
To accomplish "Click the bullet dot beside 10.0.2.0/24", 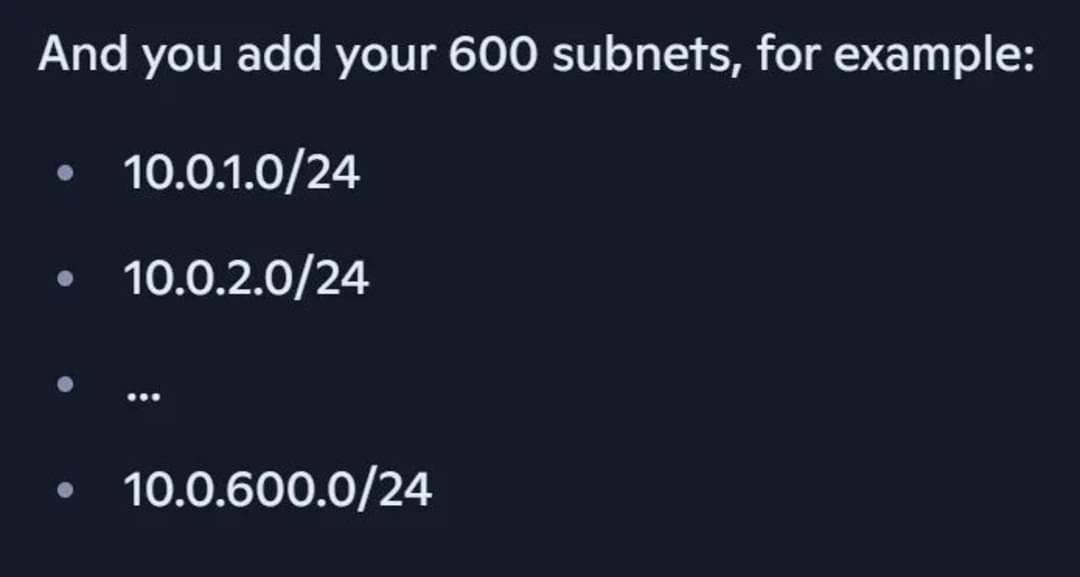I will coord(65,278).
